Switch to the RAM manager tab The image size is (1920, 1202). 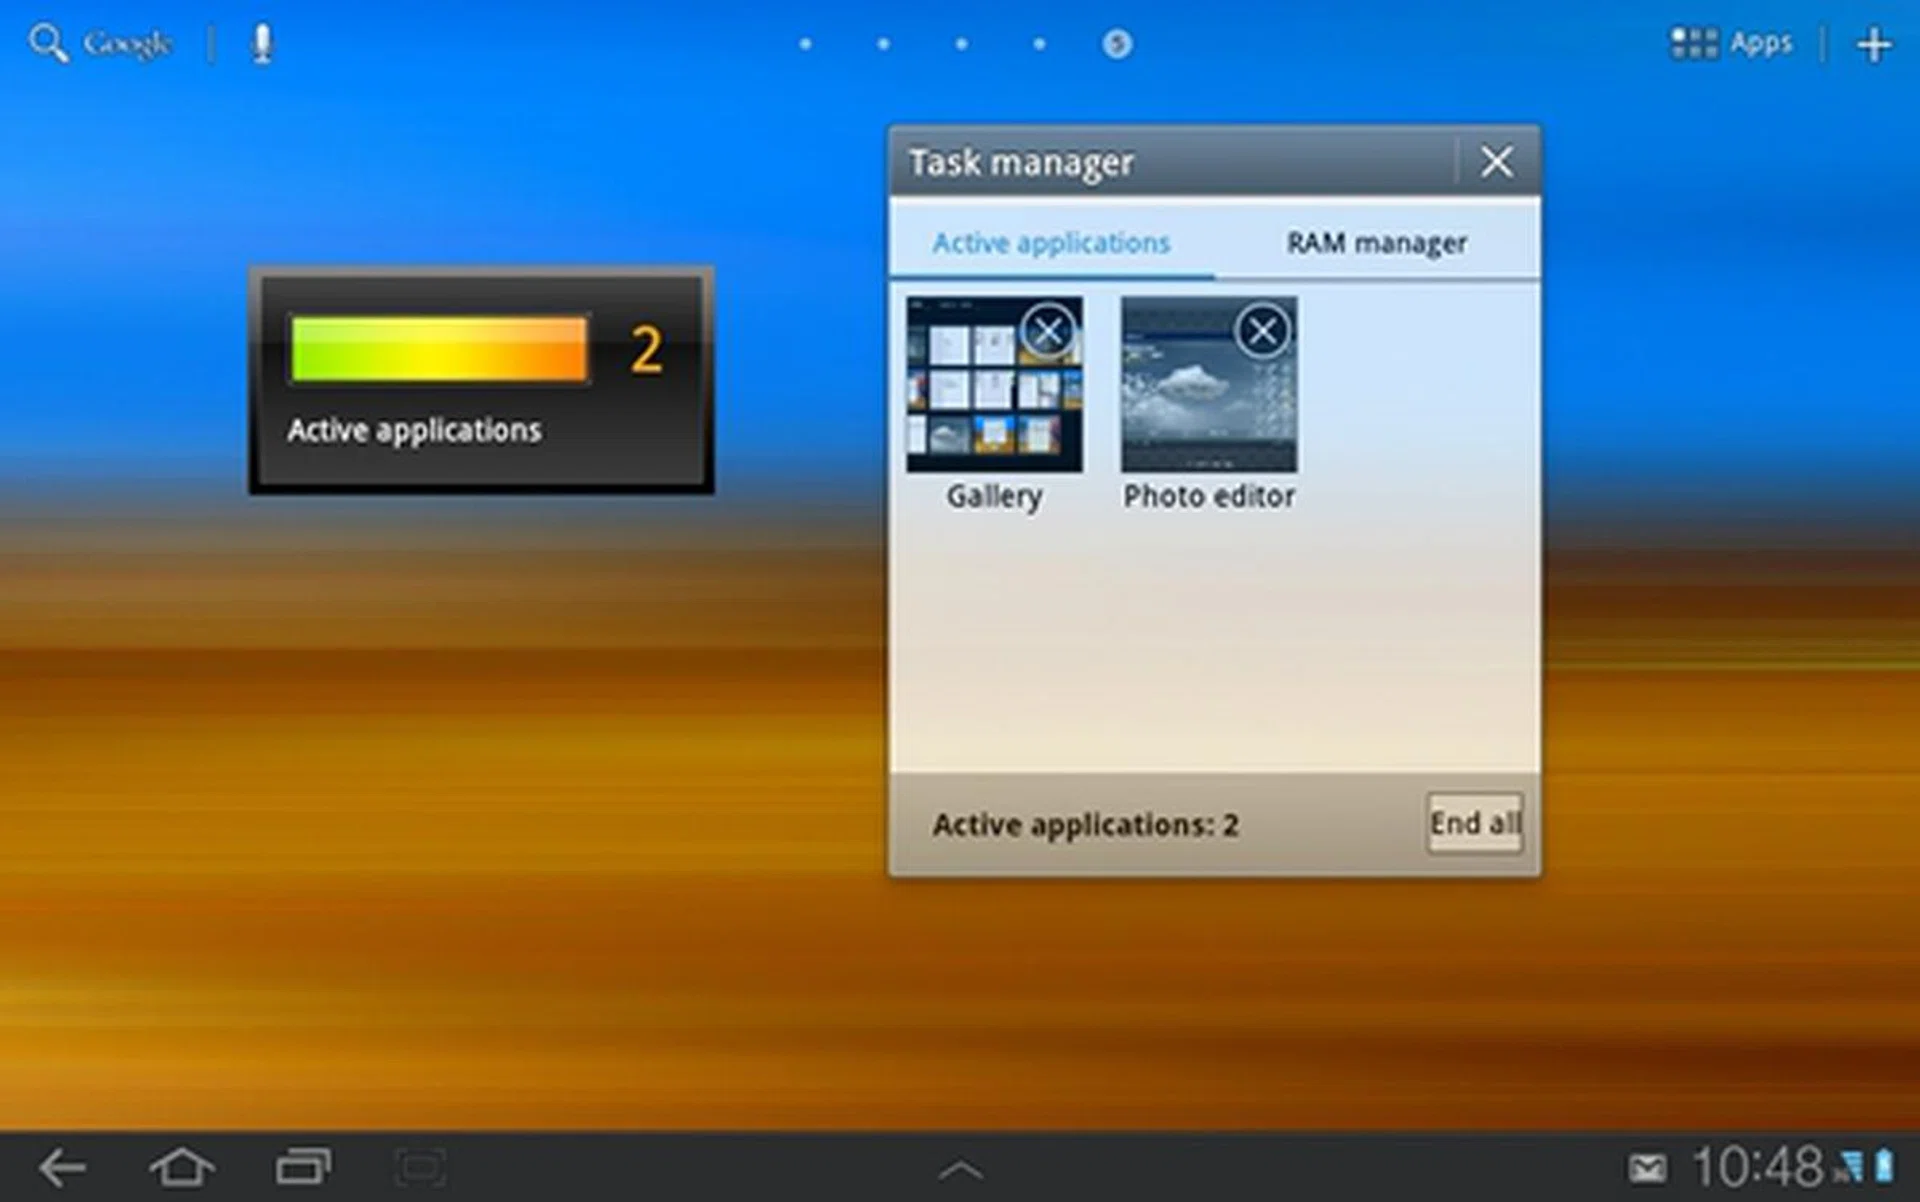pyautogui.click(x=1376, y=243)
